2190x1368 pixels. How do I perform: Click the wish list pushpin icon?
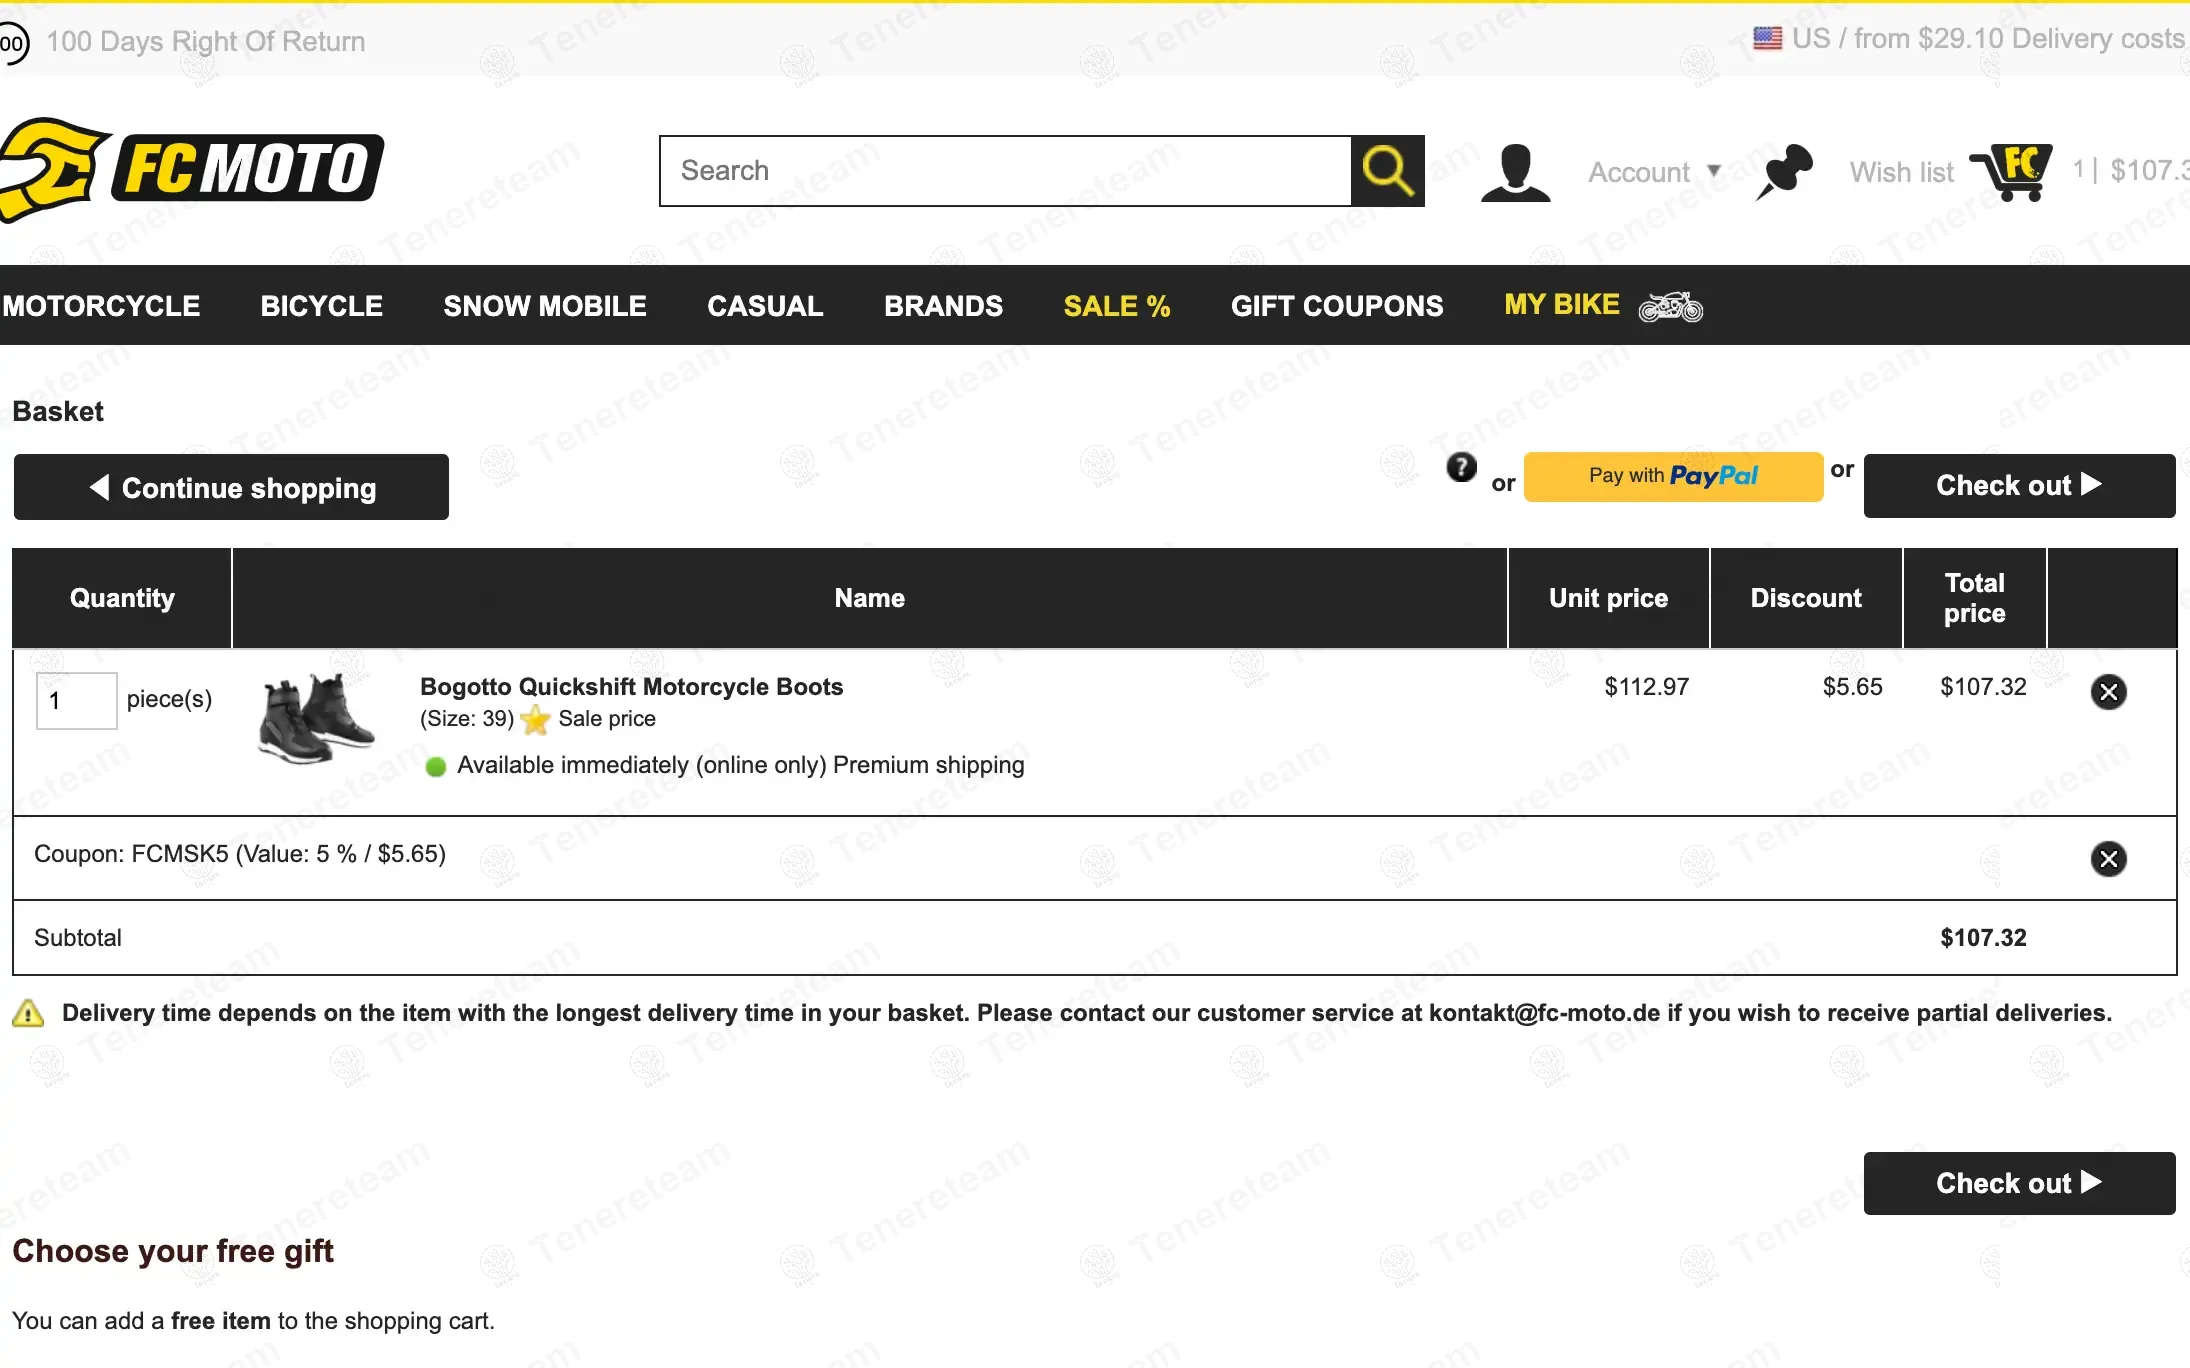1784,172
